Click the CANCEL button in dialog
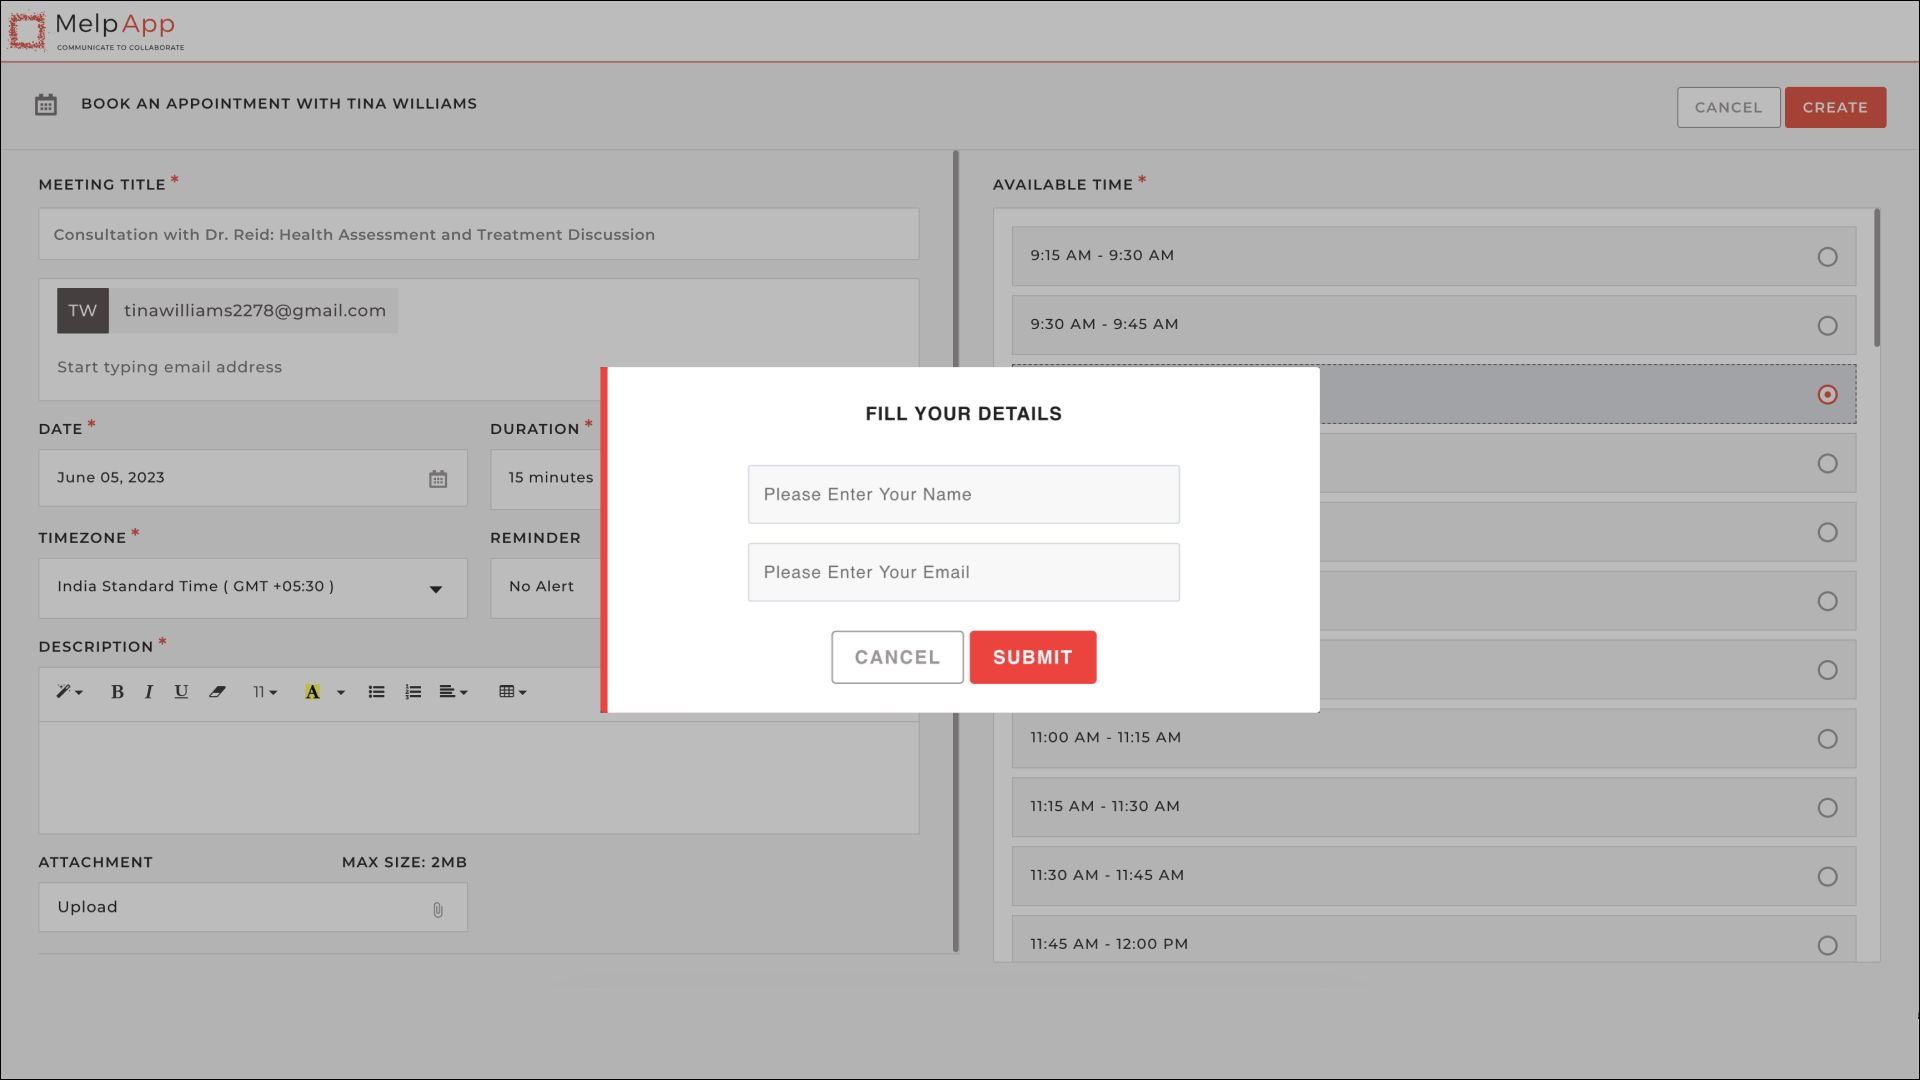1920x1080 pixels. coord(897,657)
